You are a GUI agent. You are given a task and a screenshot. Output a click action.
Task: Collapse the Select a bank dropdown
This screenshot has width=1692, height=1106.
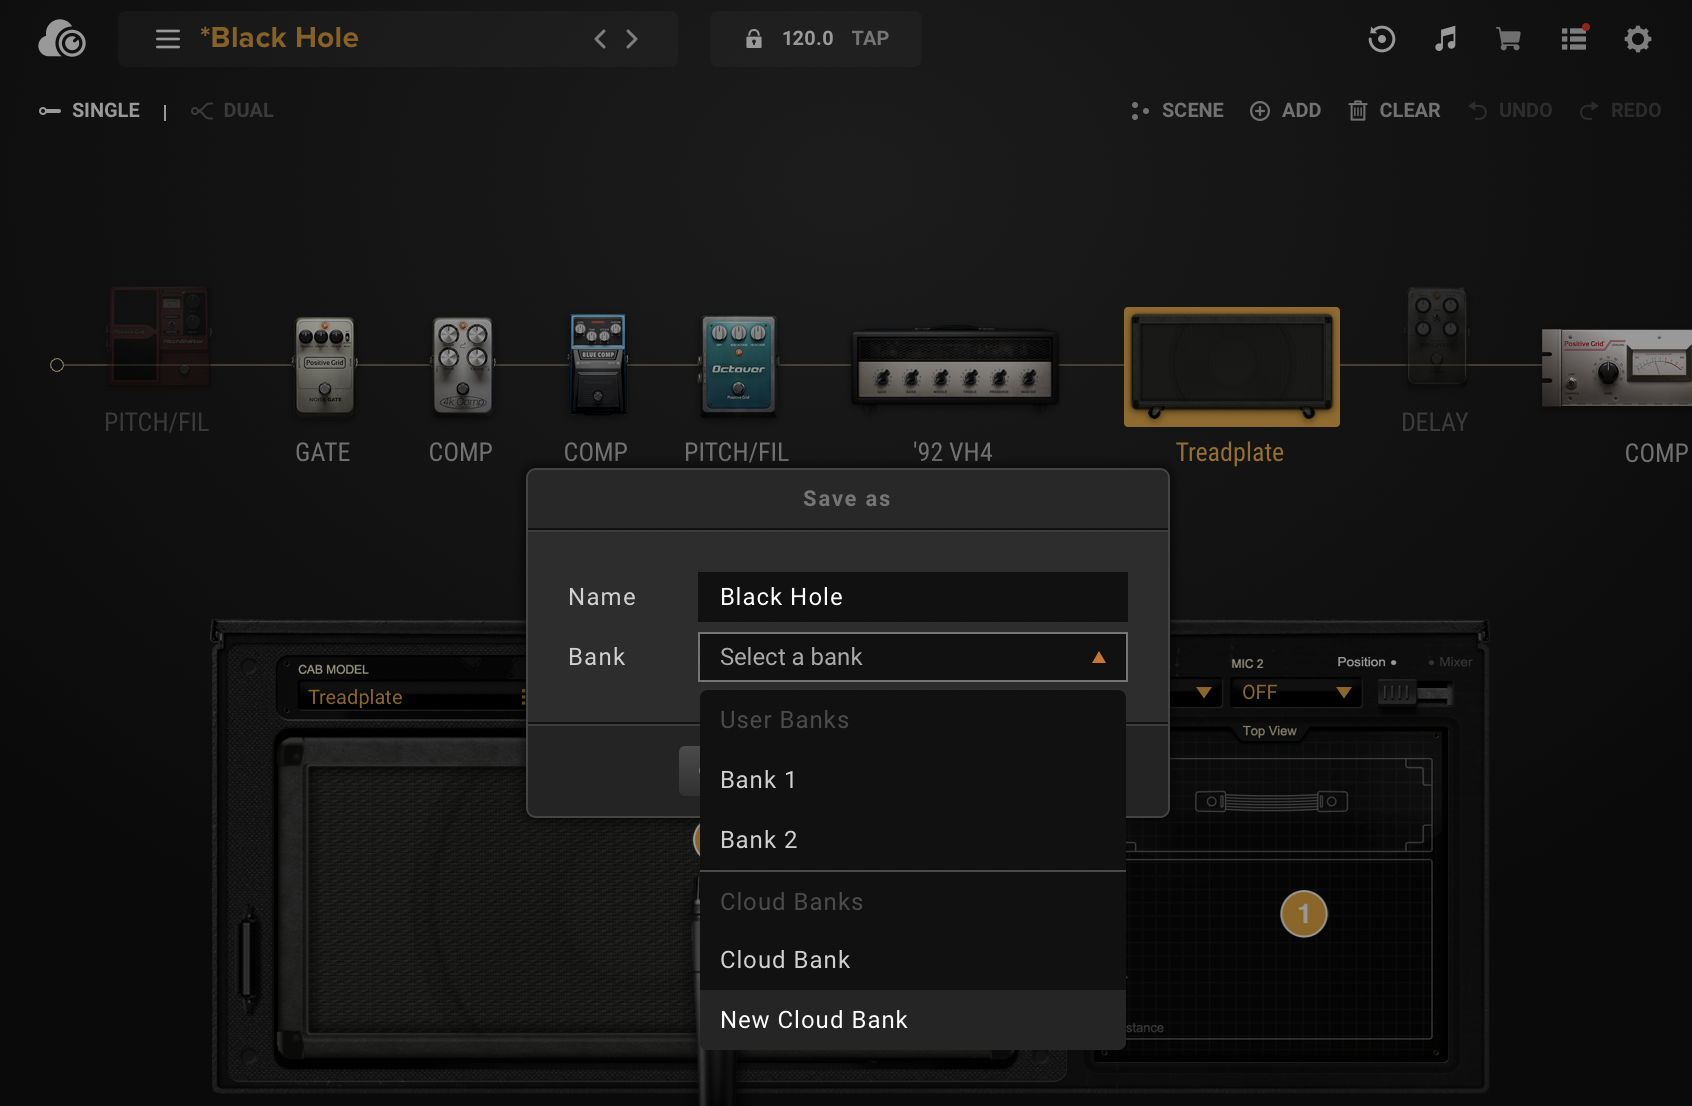coord(913,657)
